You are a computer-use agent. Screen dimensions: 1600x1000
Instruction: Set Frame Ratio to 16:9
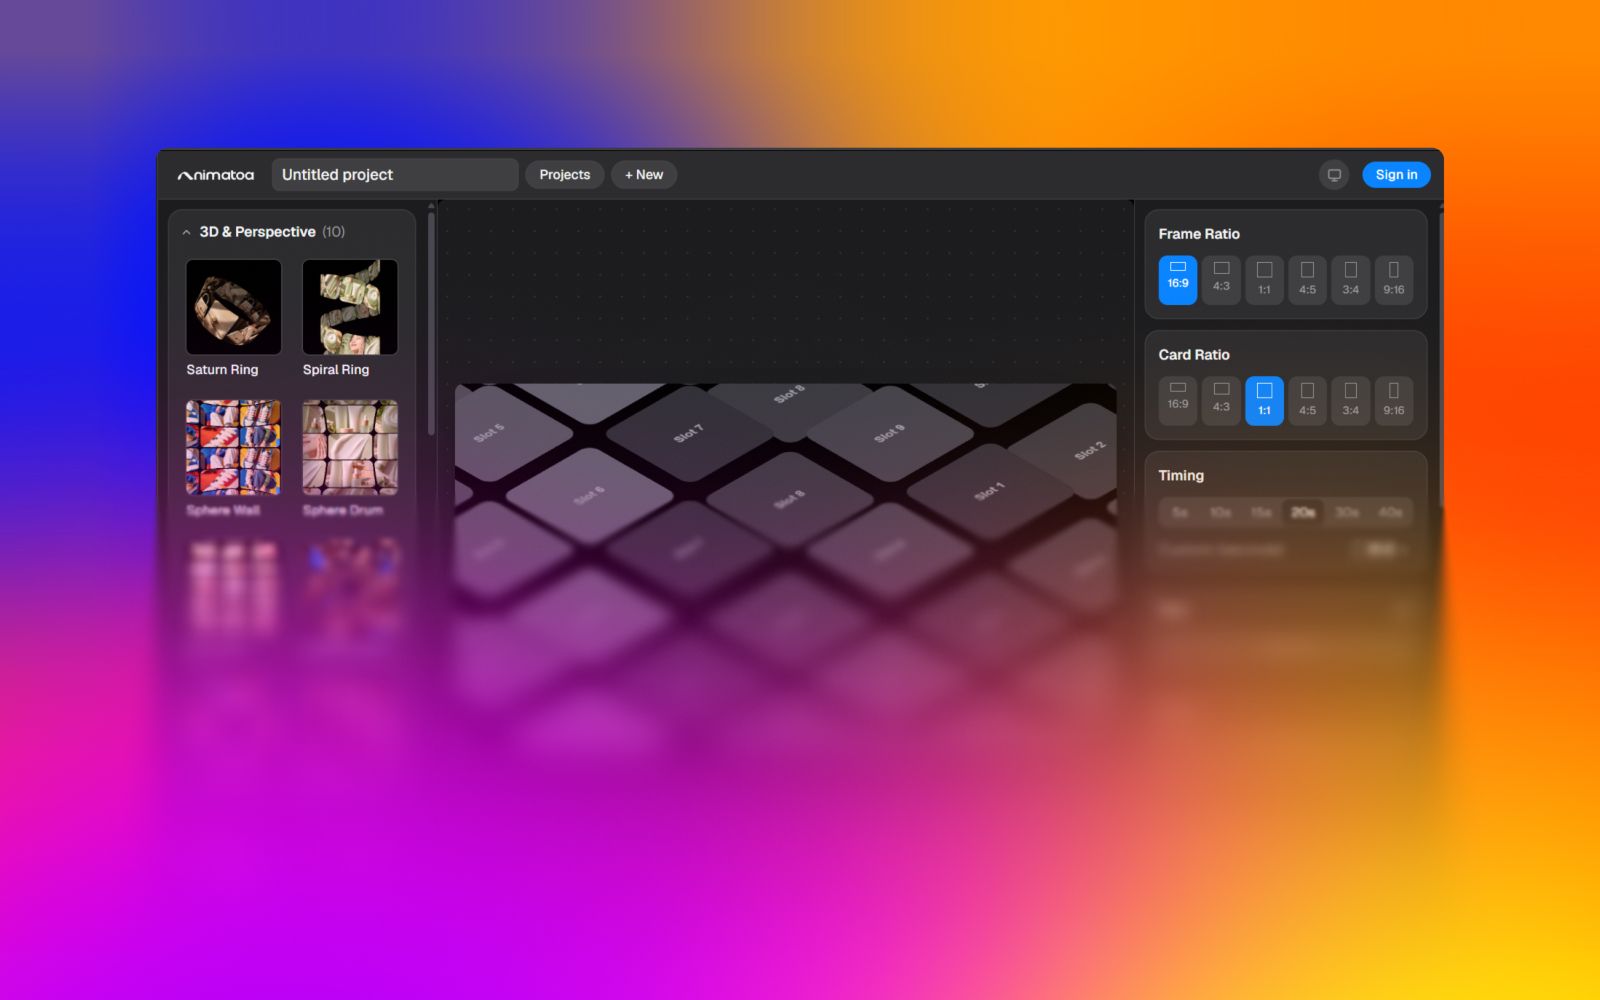[1178, 280]
